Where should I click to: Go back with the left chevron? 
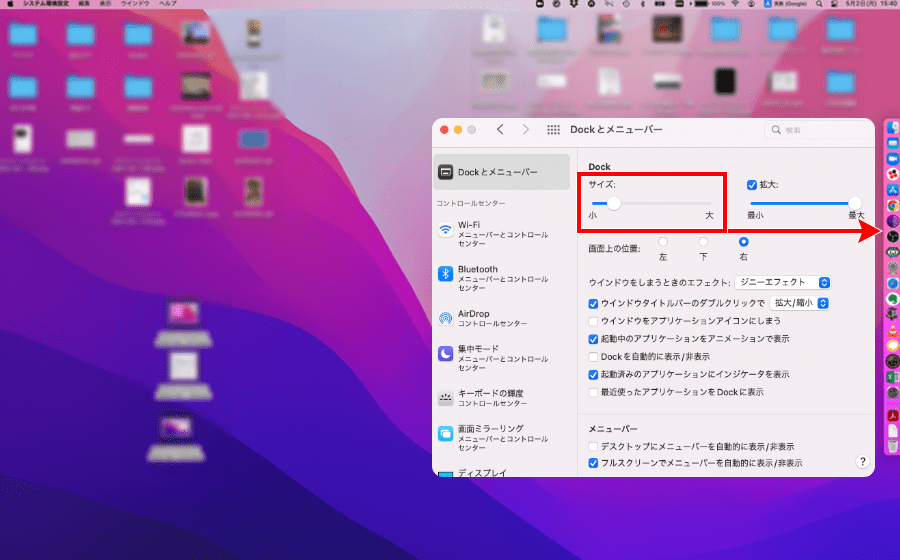pyautogui.click(x=501, y=130)
